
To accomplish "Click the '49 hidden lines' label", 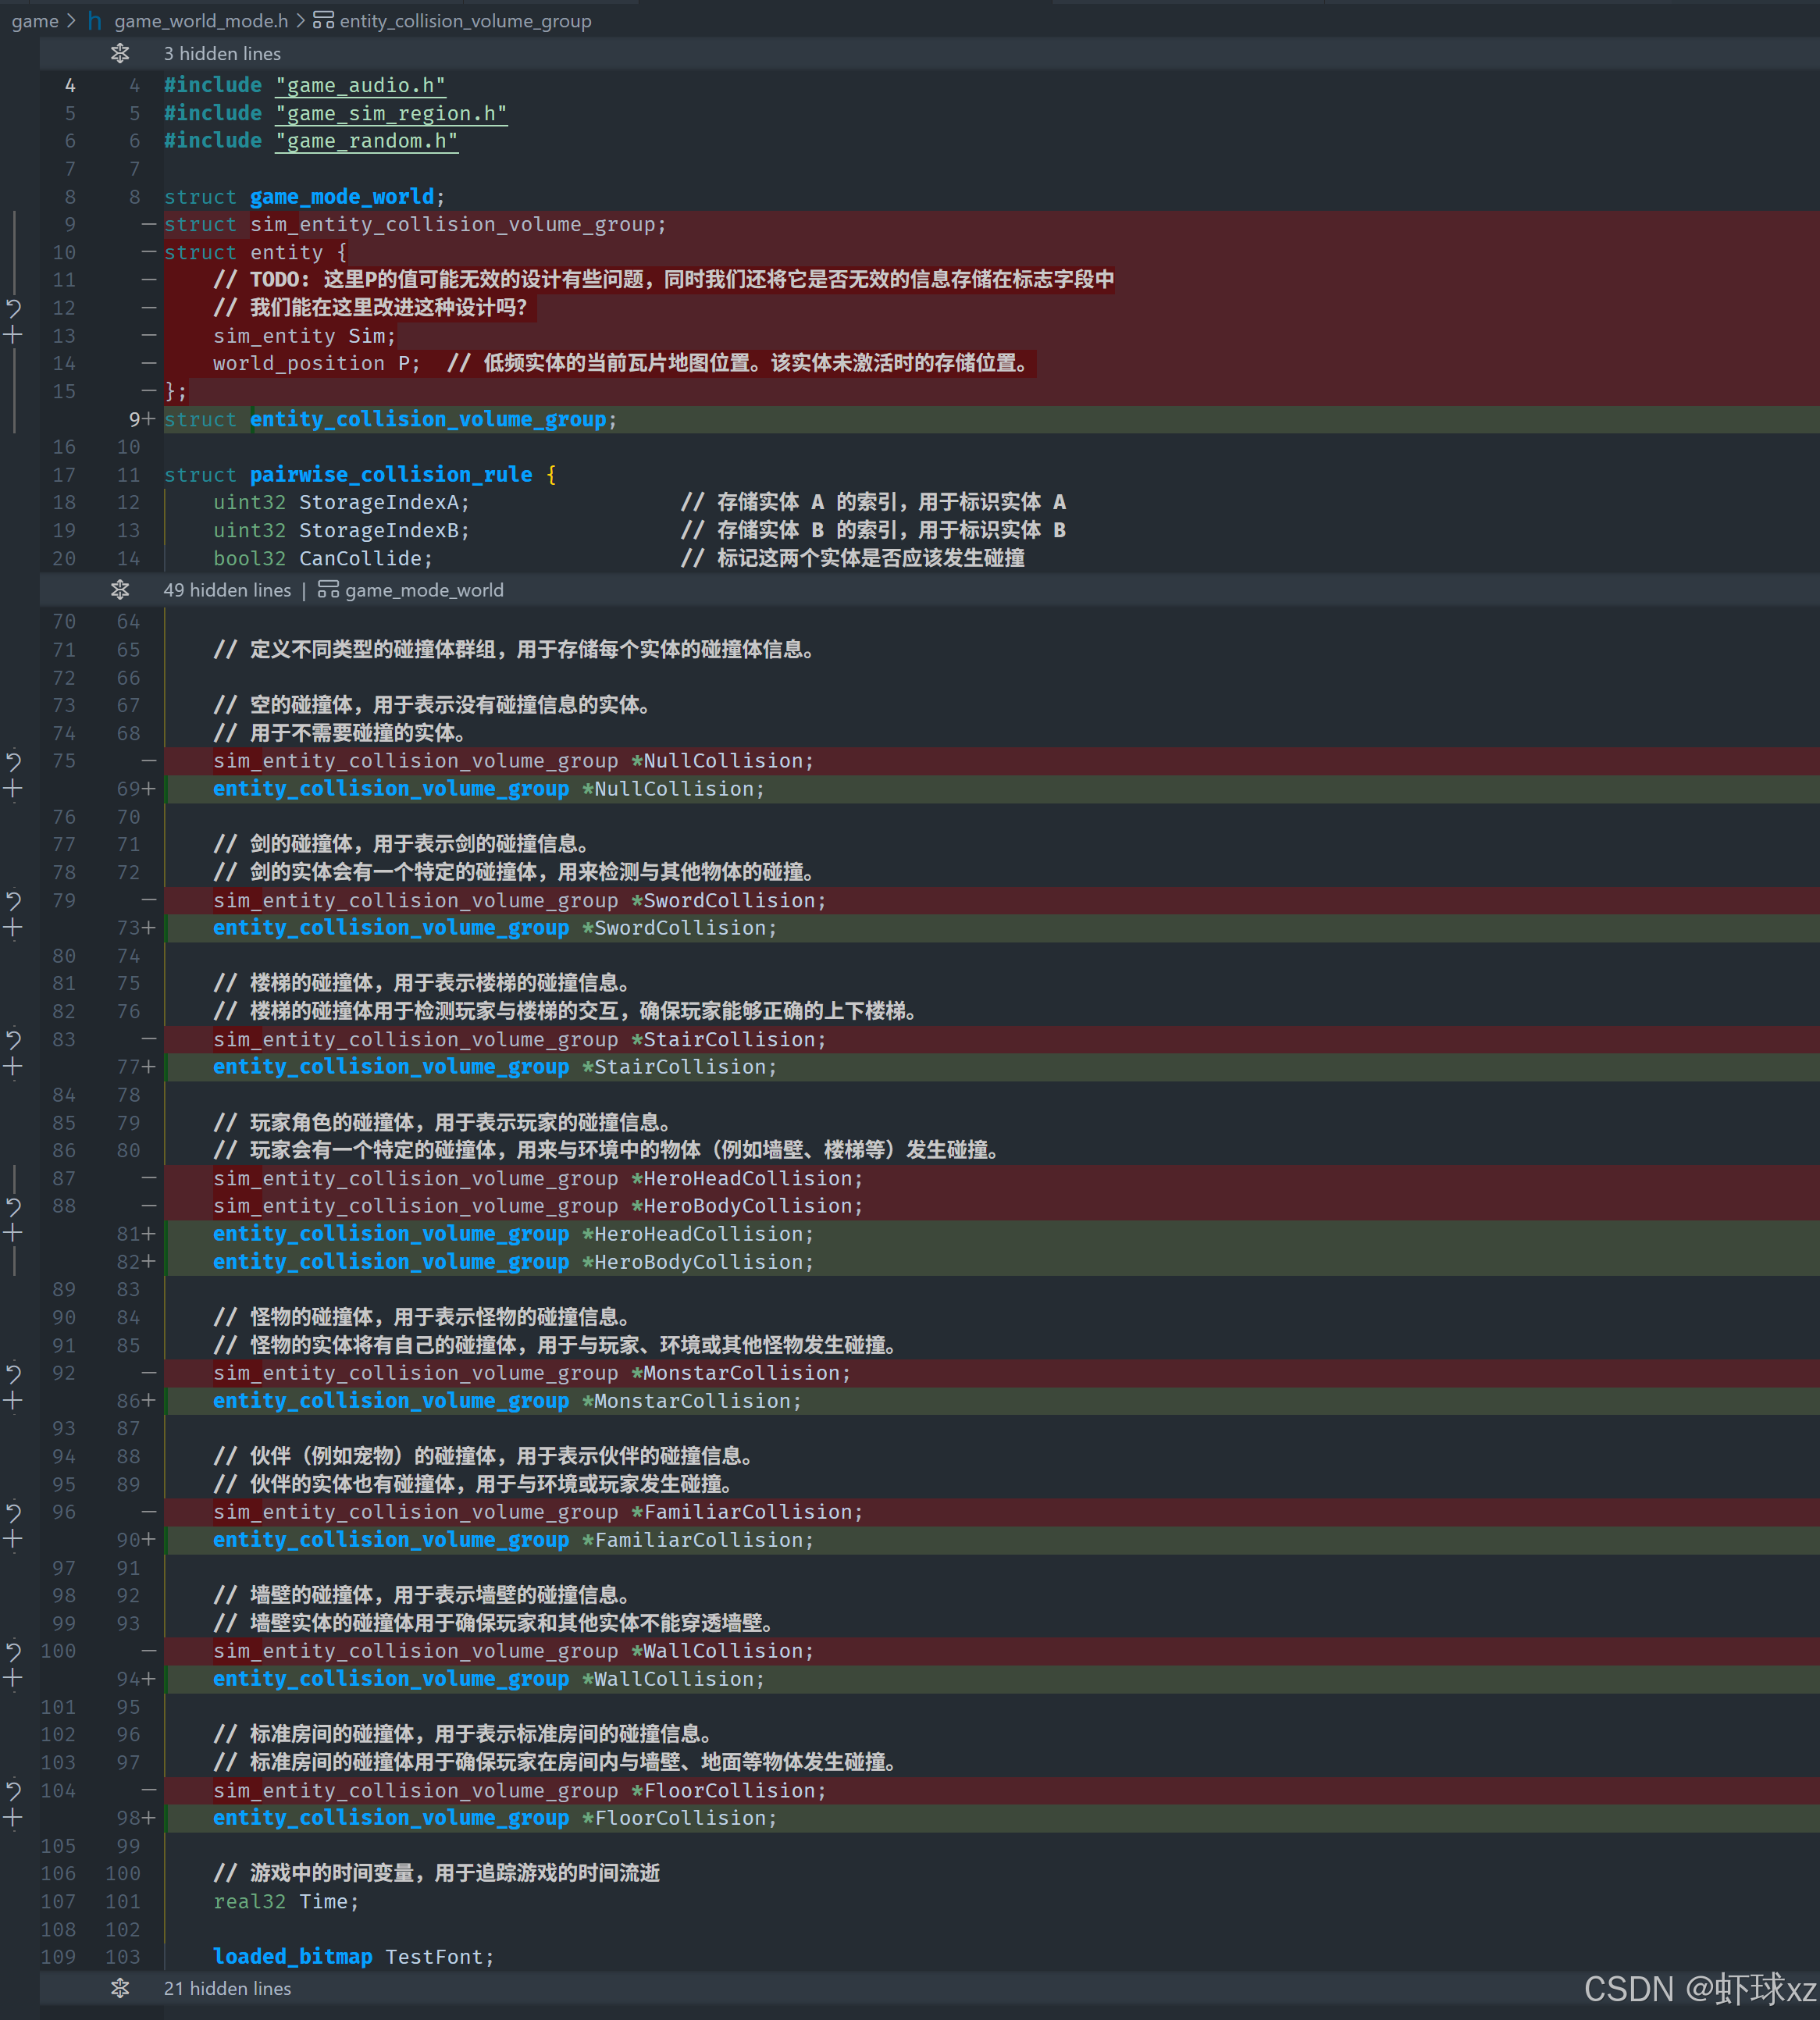I will [x=227, y=590].
